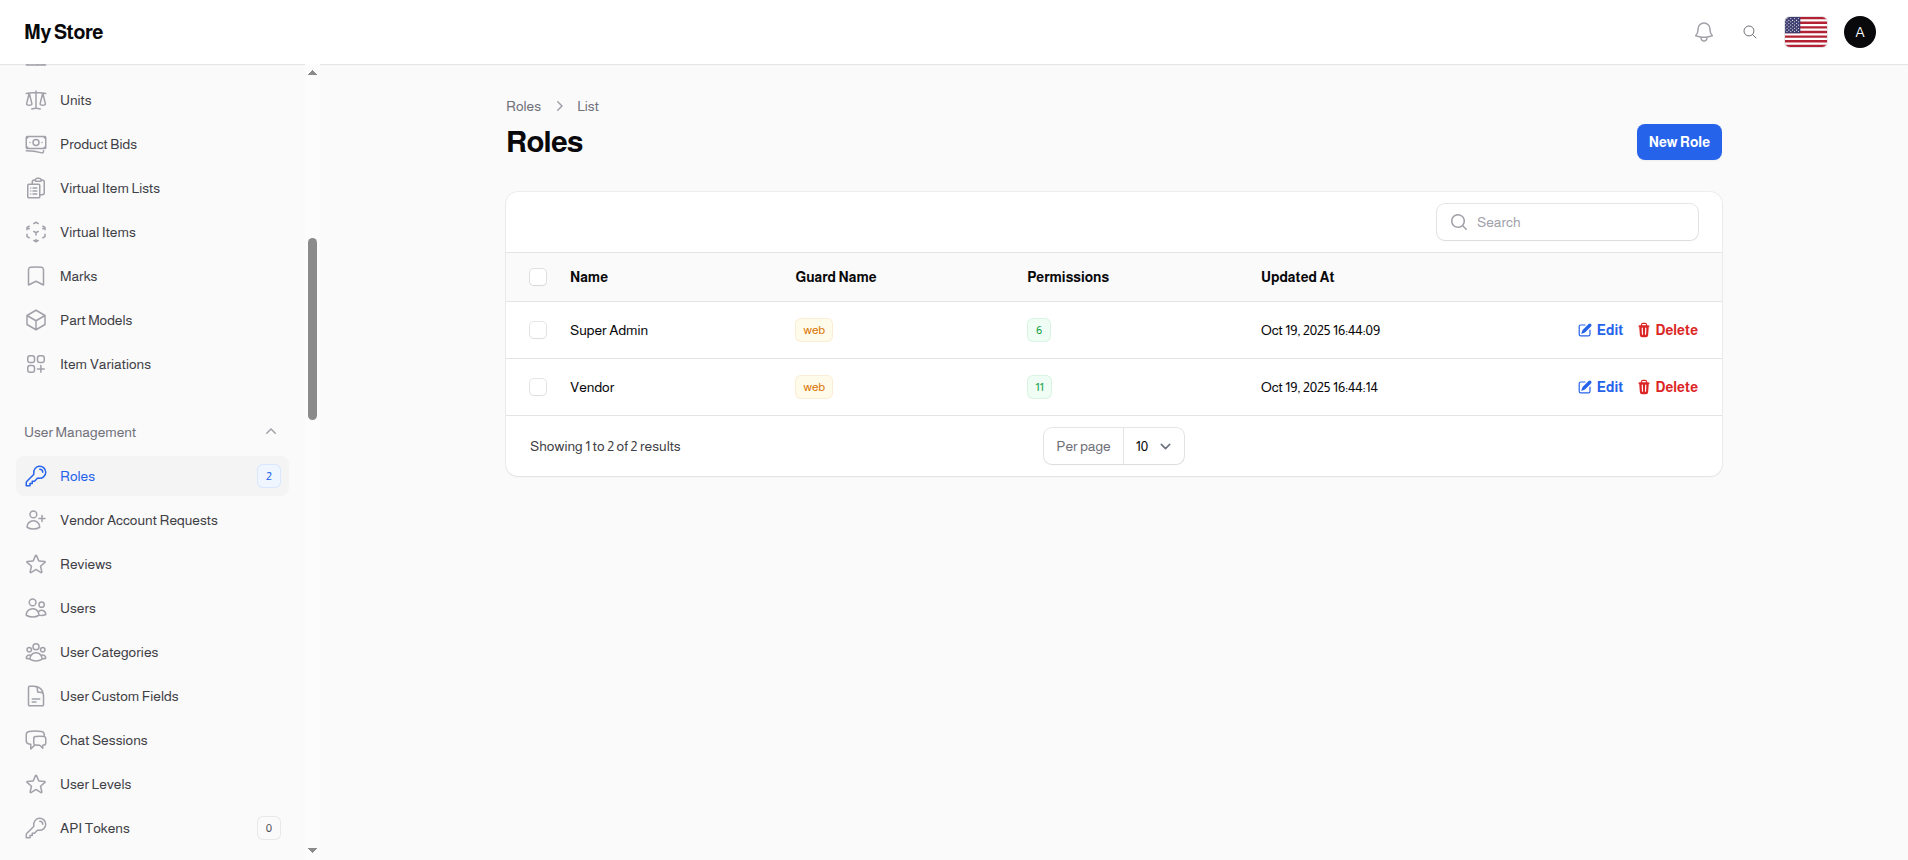Click the User Custom Fields document icon
Viewport: 1908px width, 860px height.
[36, 696]
